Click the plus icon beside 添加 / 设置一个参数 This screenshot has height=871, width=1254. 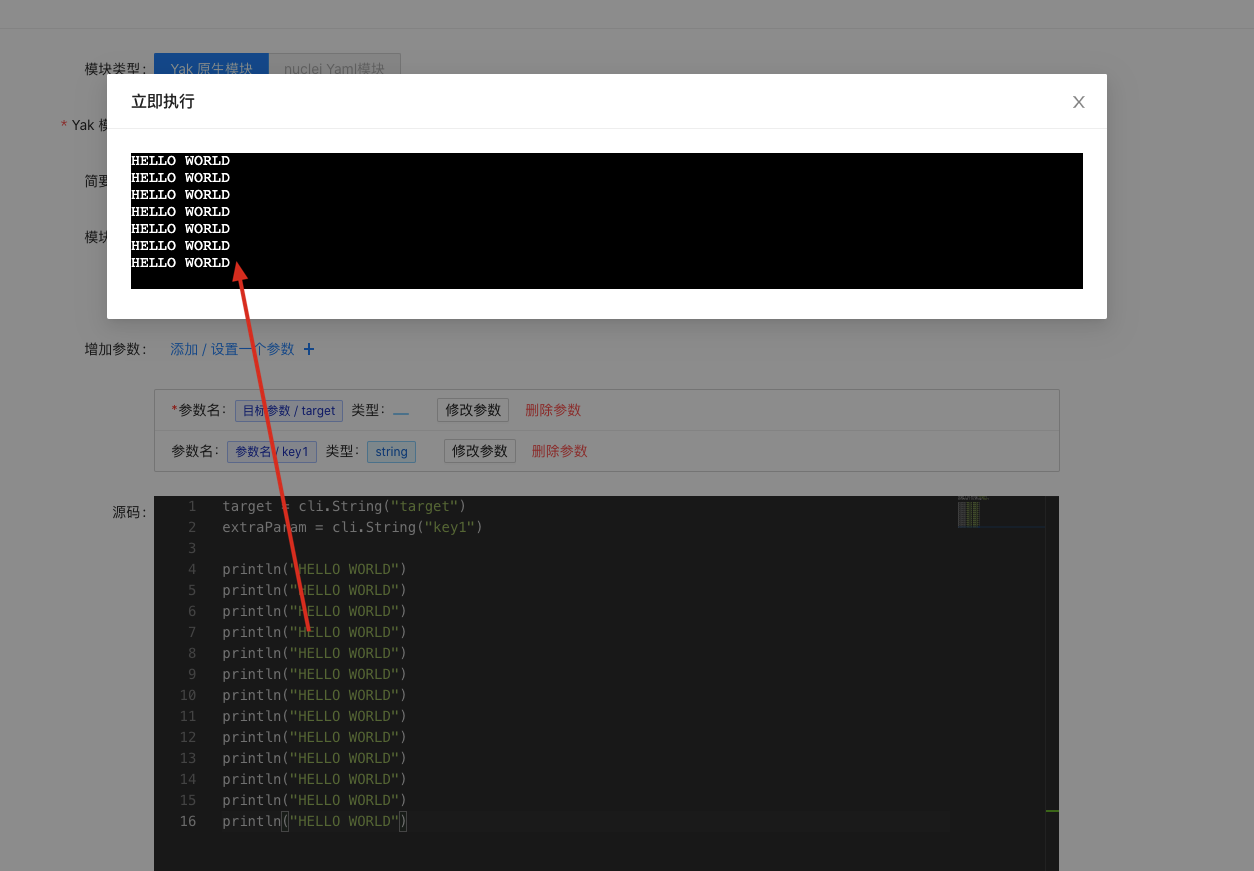[309, 349]
